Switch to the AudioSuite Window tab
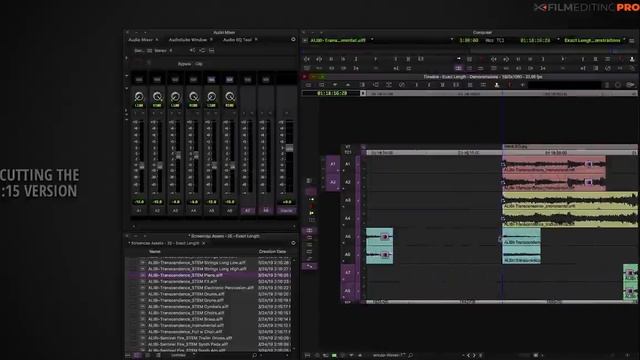Screen dimensions: 640x360 click(187, 40)
